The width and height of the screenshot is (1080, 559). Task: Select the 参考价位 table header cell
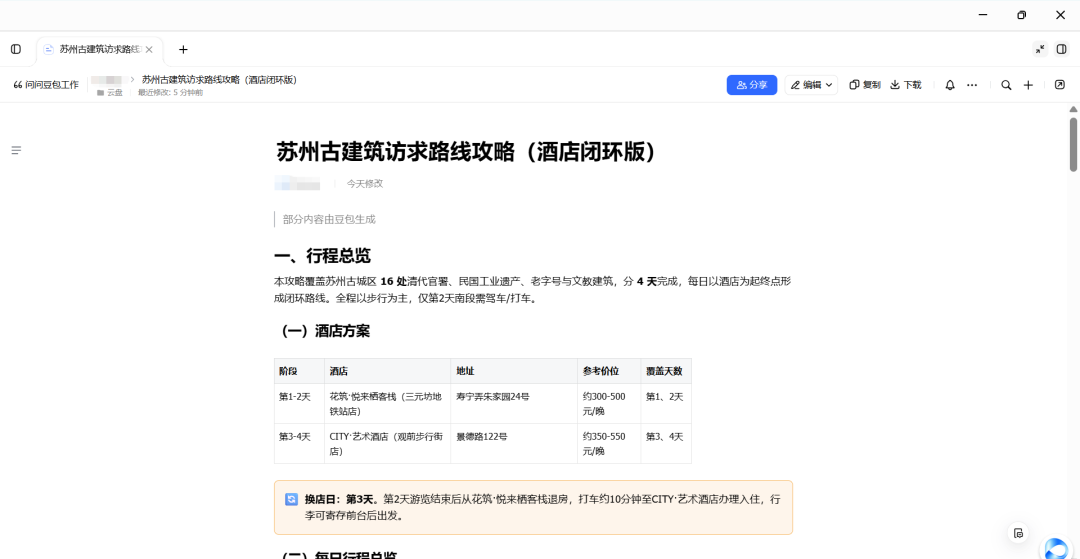pos(609,371)
